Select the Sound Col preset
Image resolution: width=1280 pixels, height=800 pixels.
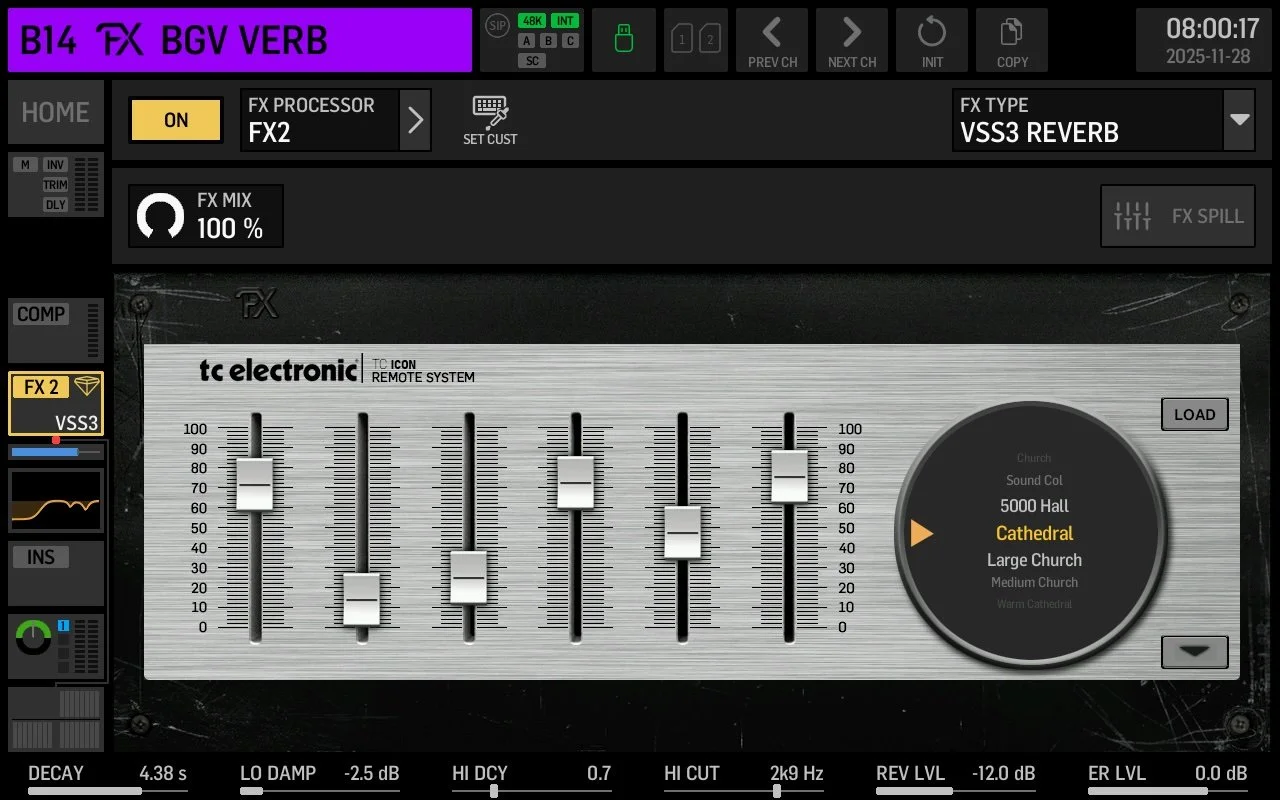(1034, 480)
